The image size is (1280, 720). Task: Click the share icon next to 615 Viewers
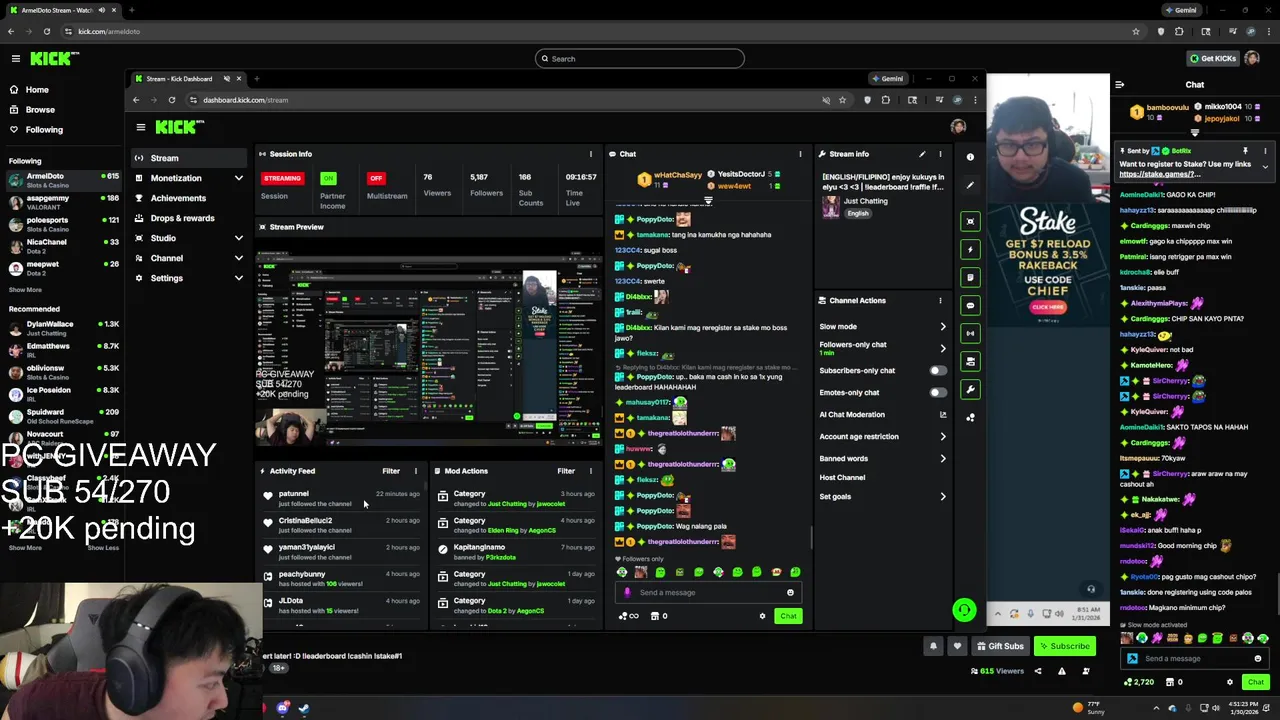1037,671
